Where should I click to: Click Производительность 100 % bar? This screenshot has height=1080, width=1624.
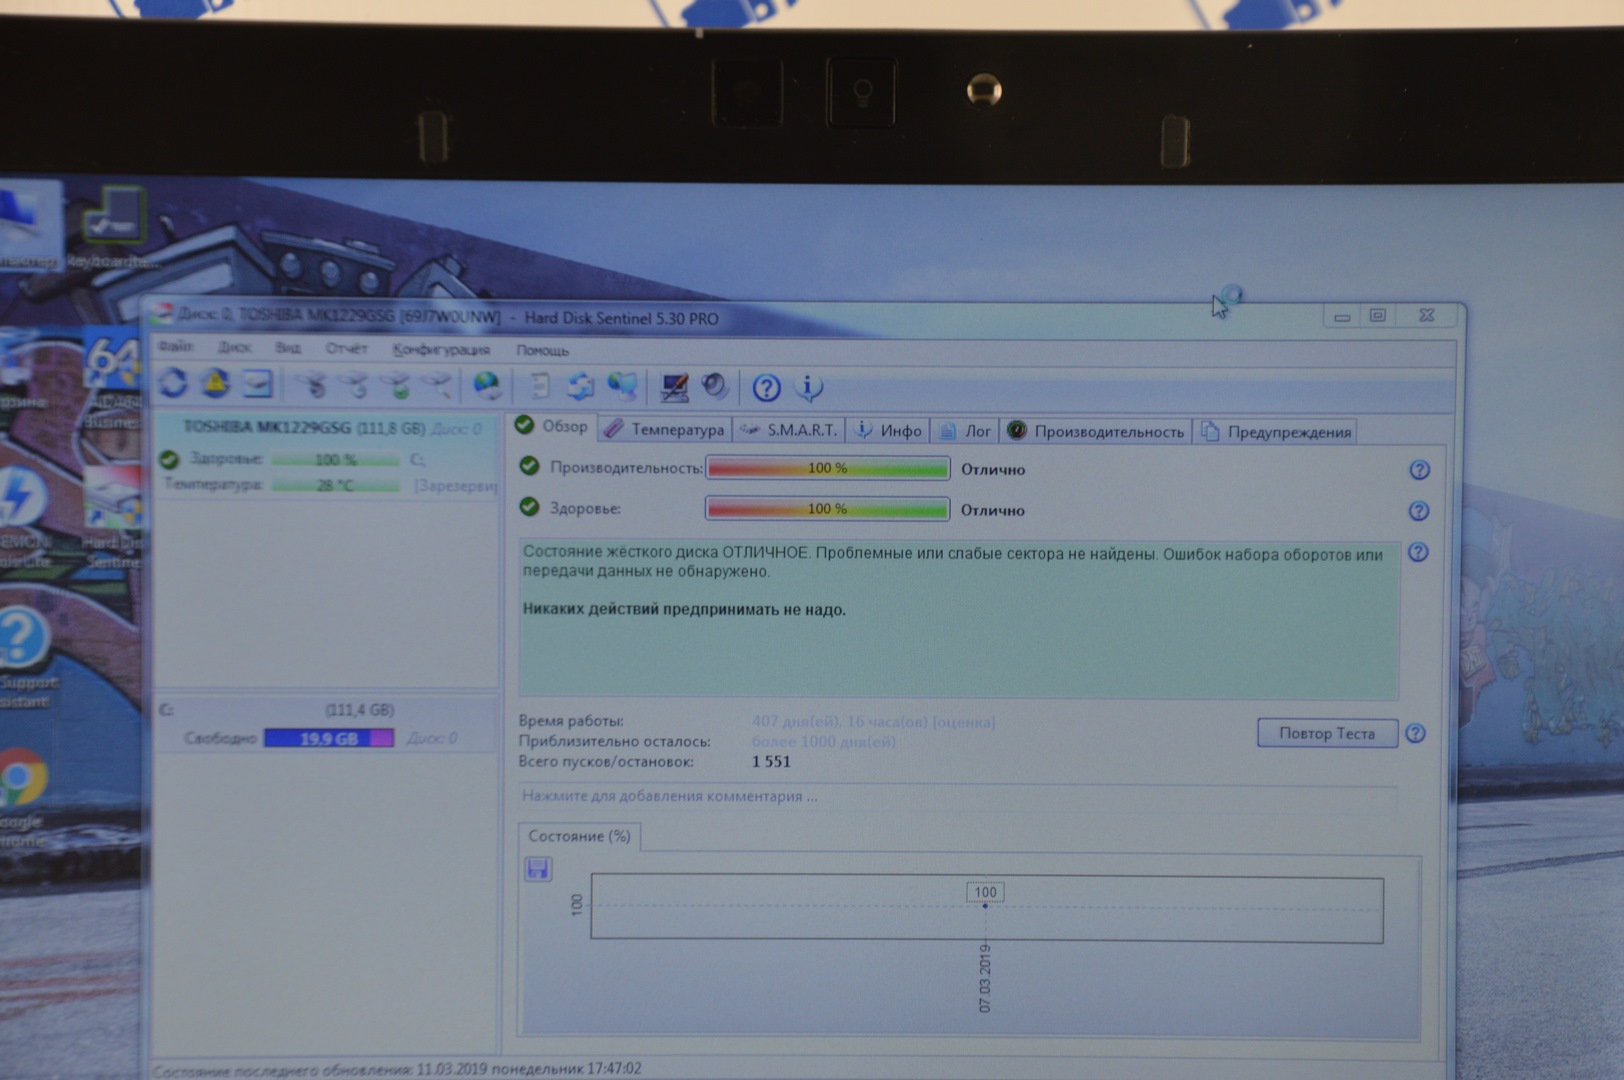[828, 468]
